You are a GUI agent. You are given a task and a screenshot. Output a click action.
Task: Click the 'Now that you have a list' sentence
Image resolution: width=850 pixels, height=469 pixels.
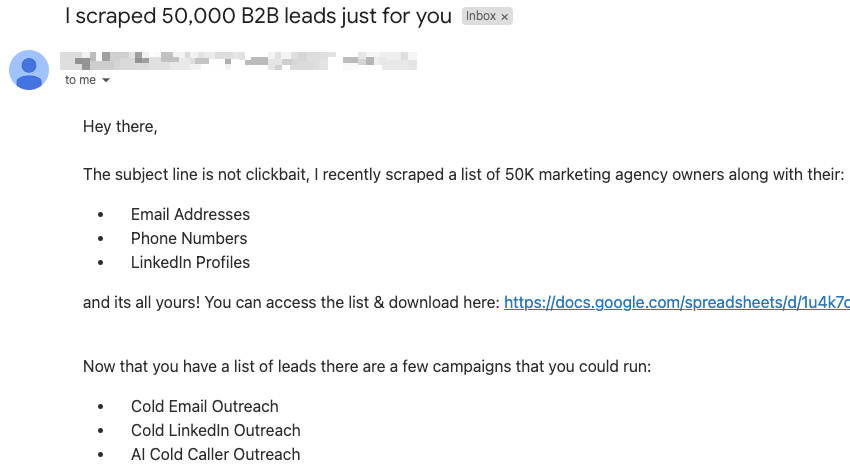[366, 367]
